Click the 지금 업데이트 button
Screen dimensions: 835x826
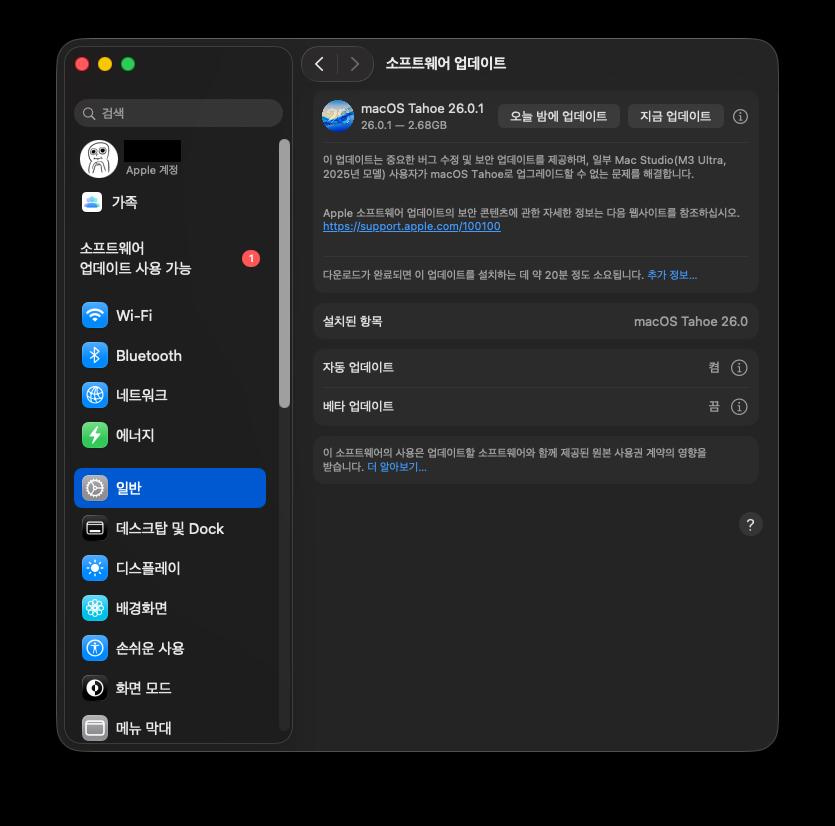(x=675, y=116)
